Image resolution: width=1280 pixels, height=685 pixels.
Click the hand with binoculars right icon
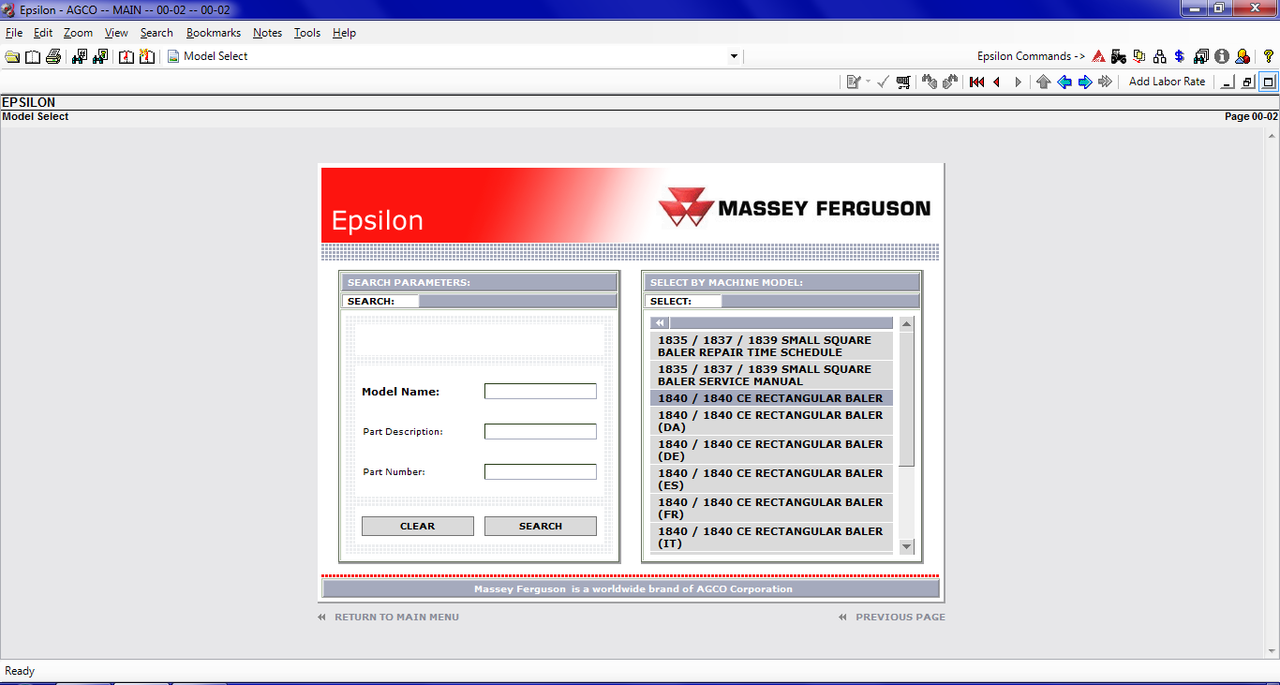coord(950,82)
